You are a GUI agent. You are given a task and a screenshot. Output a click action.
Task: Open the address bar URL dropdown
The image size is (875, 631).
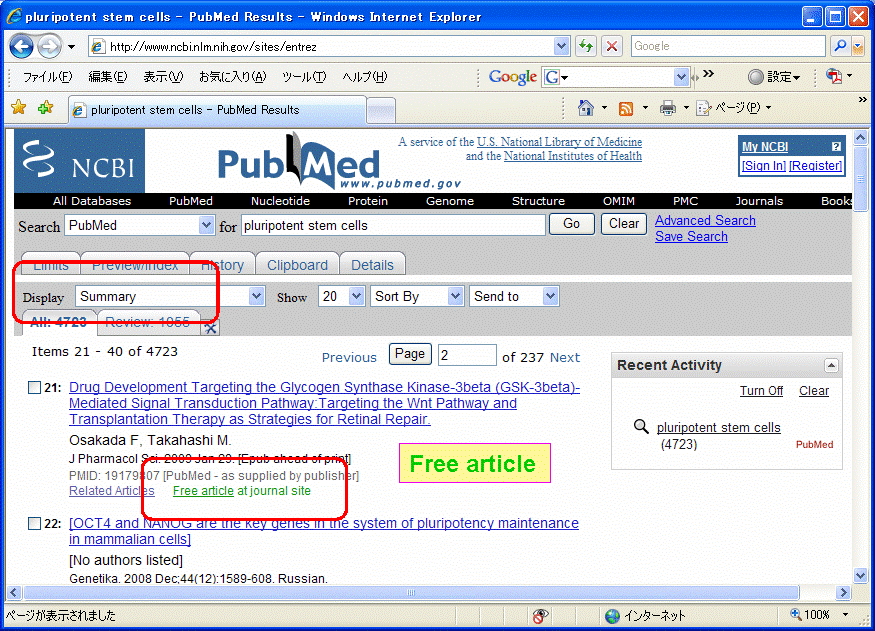(x=561, y=46)
